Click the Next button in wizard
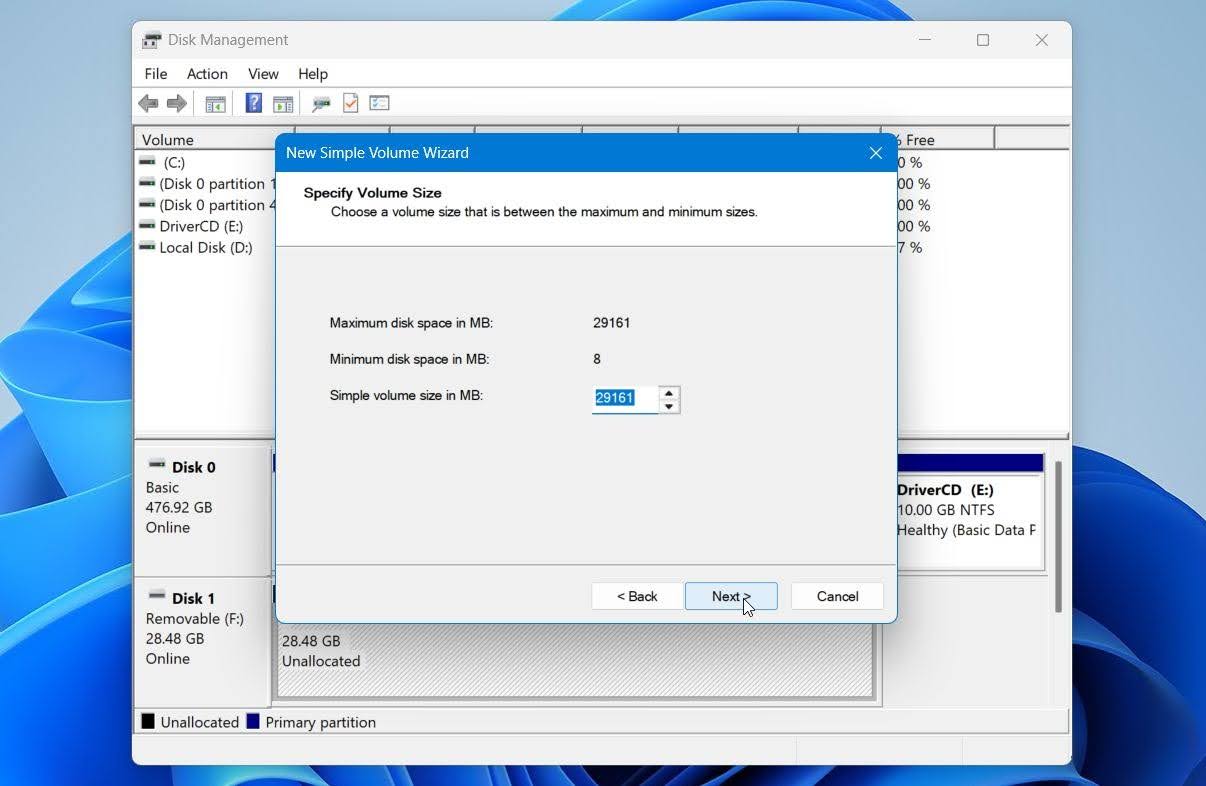The width and height of the screenshot is (1206, 786). 731,596
